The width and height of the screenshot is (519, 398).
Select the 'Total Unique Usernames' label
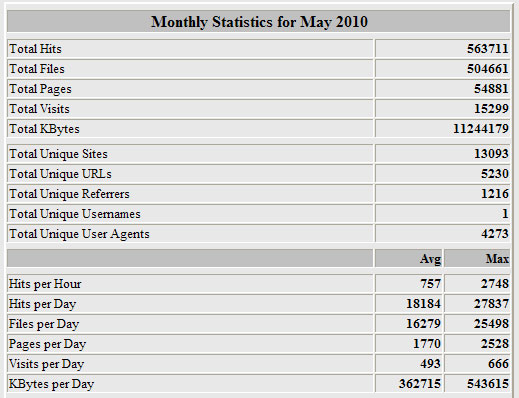point(75,214)
